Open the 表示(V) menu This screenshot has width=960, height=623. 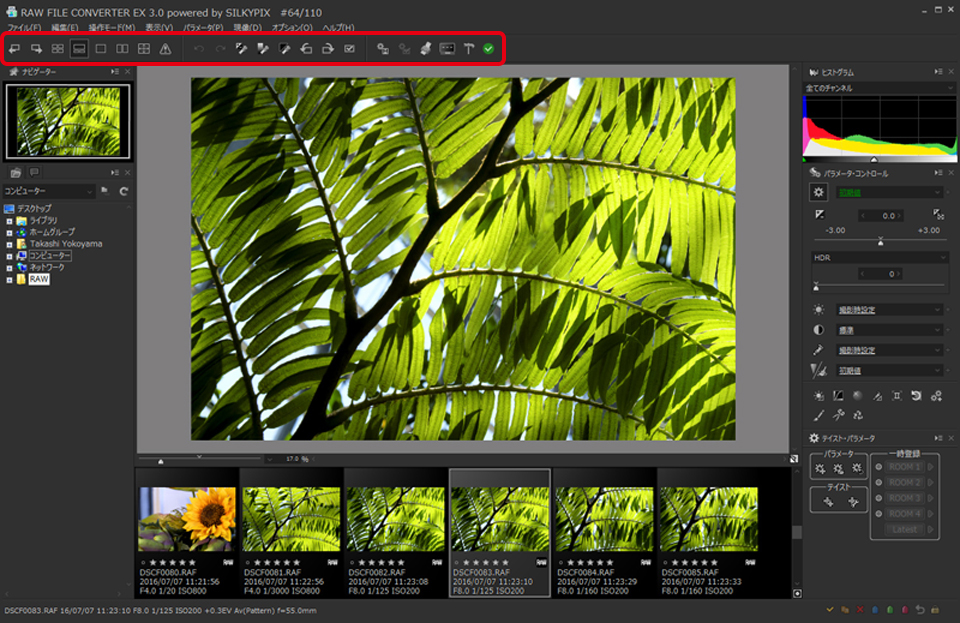(159, 28)
